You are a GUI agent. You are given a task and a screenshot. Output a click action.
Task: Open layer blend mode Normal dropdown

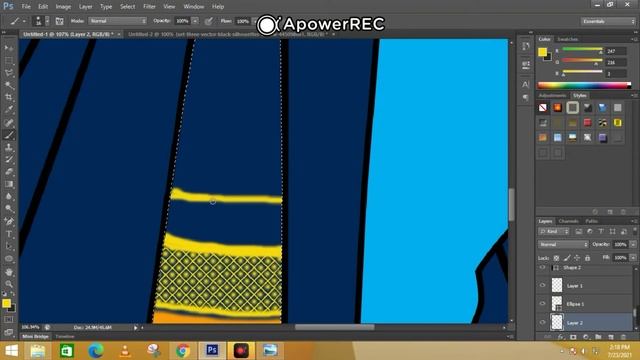point(563,244)
